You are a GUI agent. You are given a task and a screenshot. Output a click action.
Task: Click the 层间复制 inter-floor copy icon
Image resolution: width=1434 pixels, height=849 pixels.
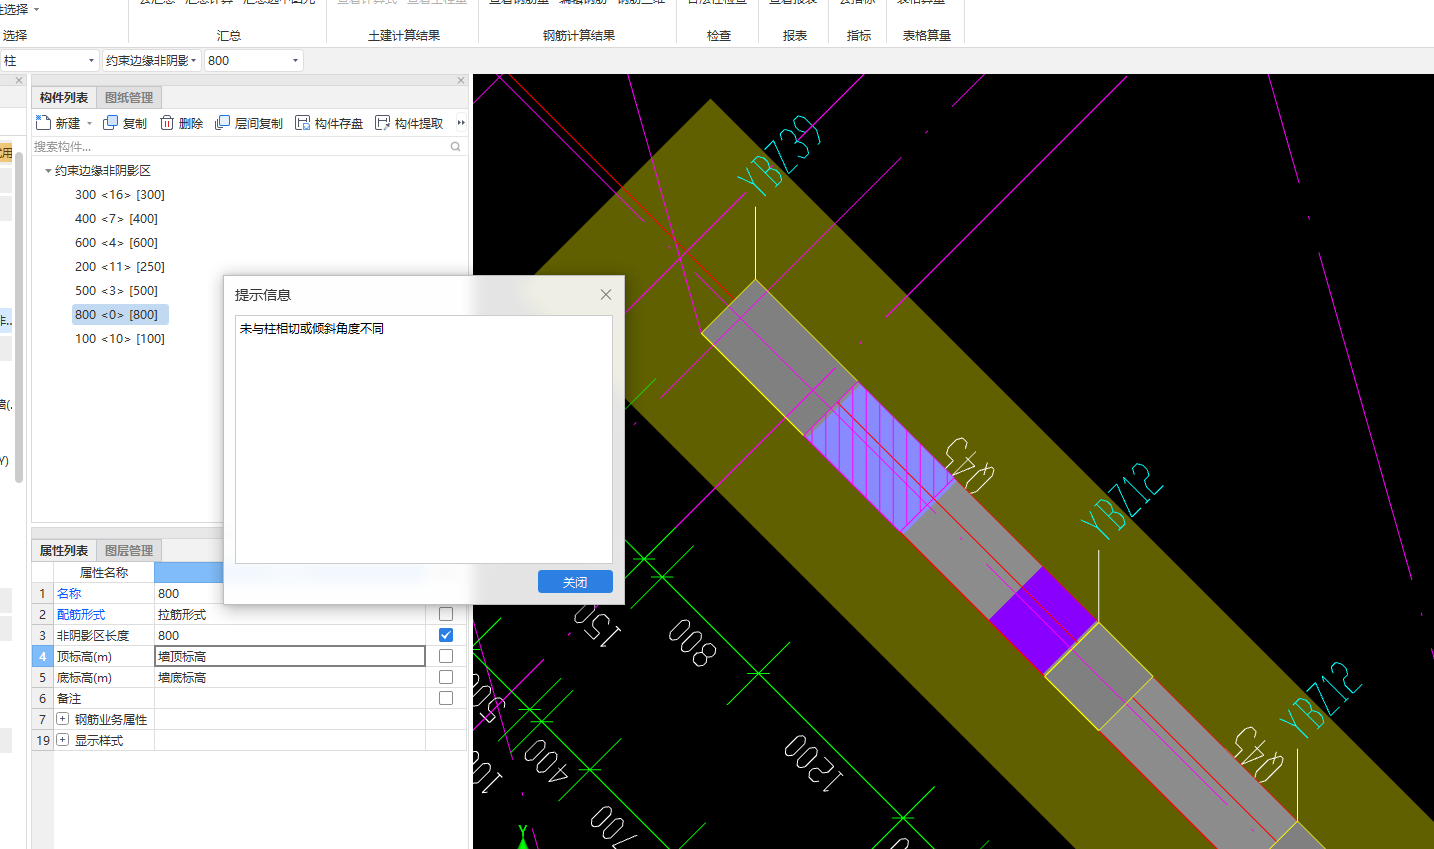point(223,123)
